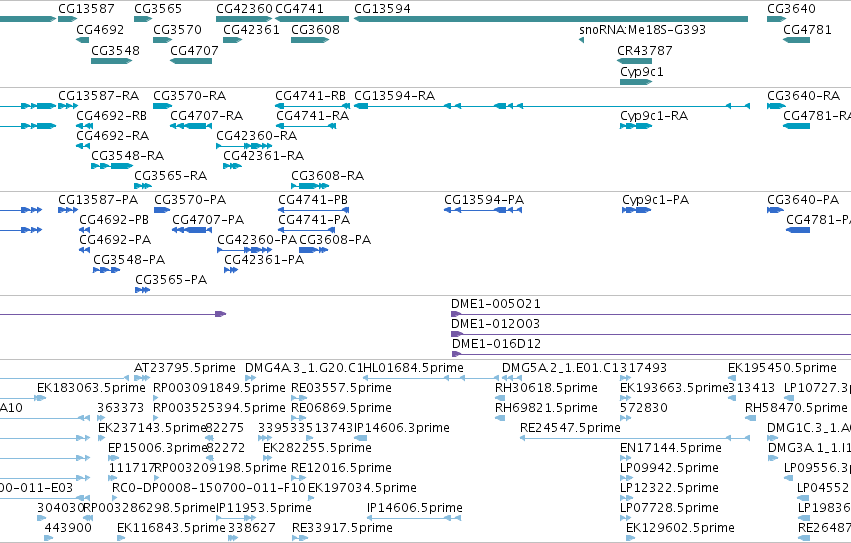Click the Cyp9c1 gene label
Screen dimensions: 851x543
[x=642, y=72]
